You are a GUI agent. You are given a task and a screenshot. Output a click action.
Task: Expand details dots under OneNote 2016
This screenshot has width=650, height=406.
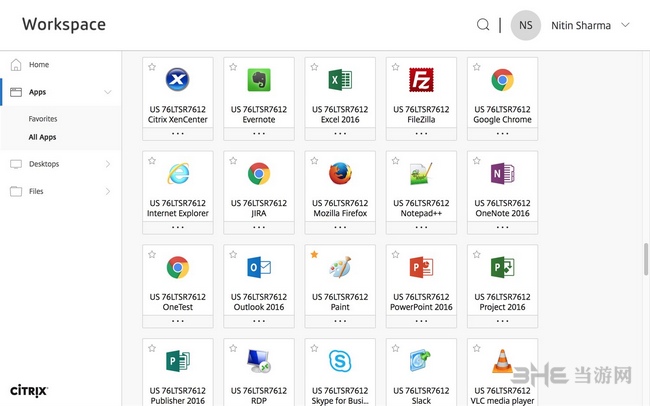(x=502, y=227)
